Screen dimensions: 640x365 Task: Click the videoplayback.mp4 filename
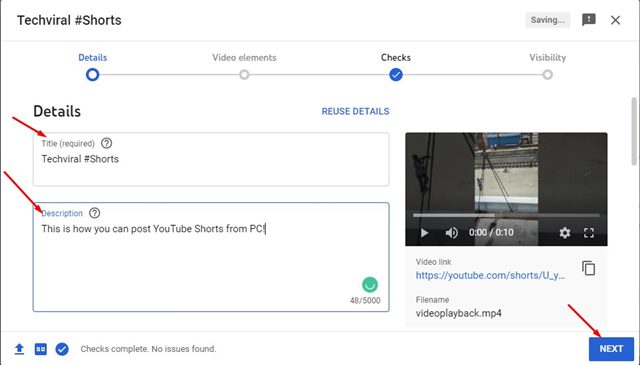click(x=459, y=314)
